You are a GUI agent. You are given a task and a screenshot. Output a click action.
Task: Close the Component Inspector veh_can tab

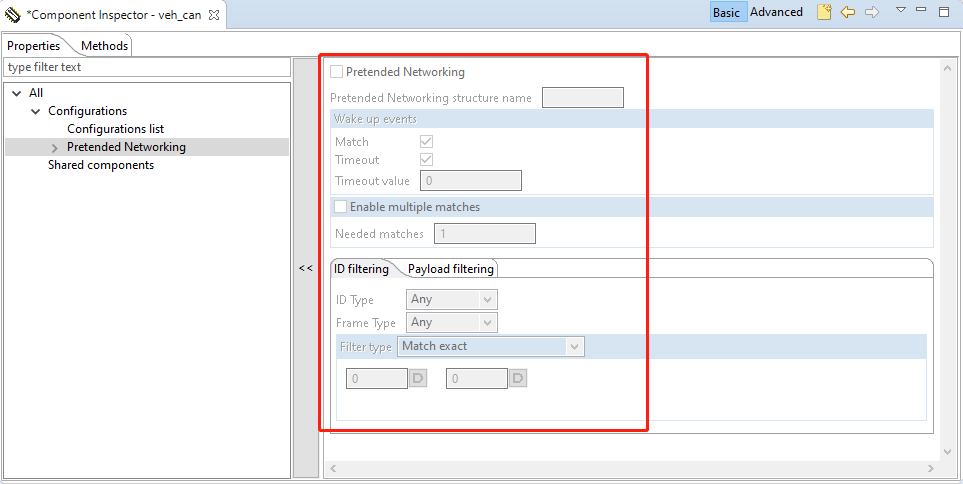[x=214, y=15]
